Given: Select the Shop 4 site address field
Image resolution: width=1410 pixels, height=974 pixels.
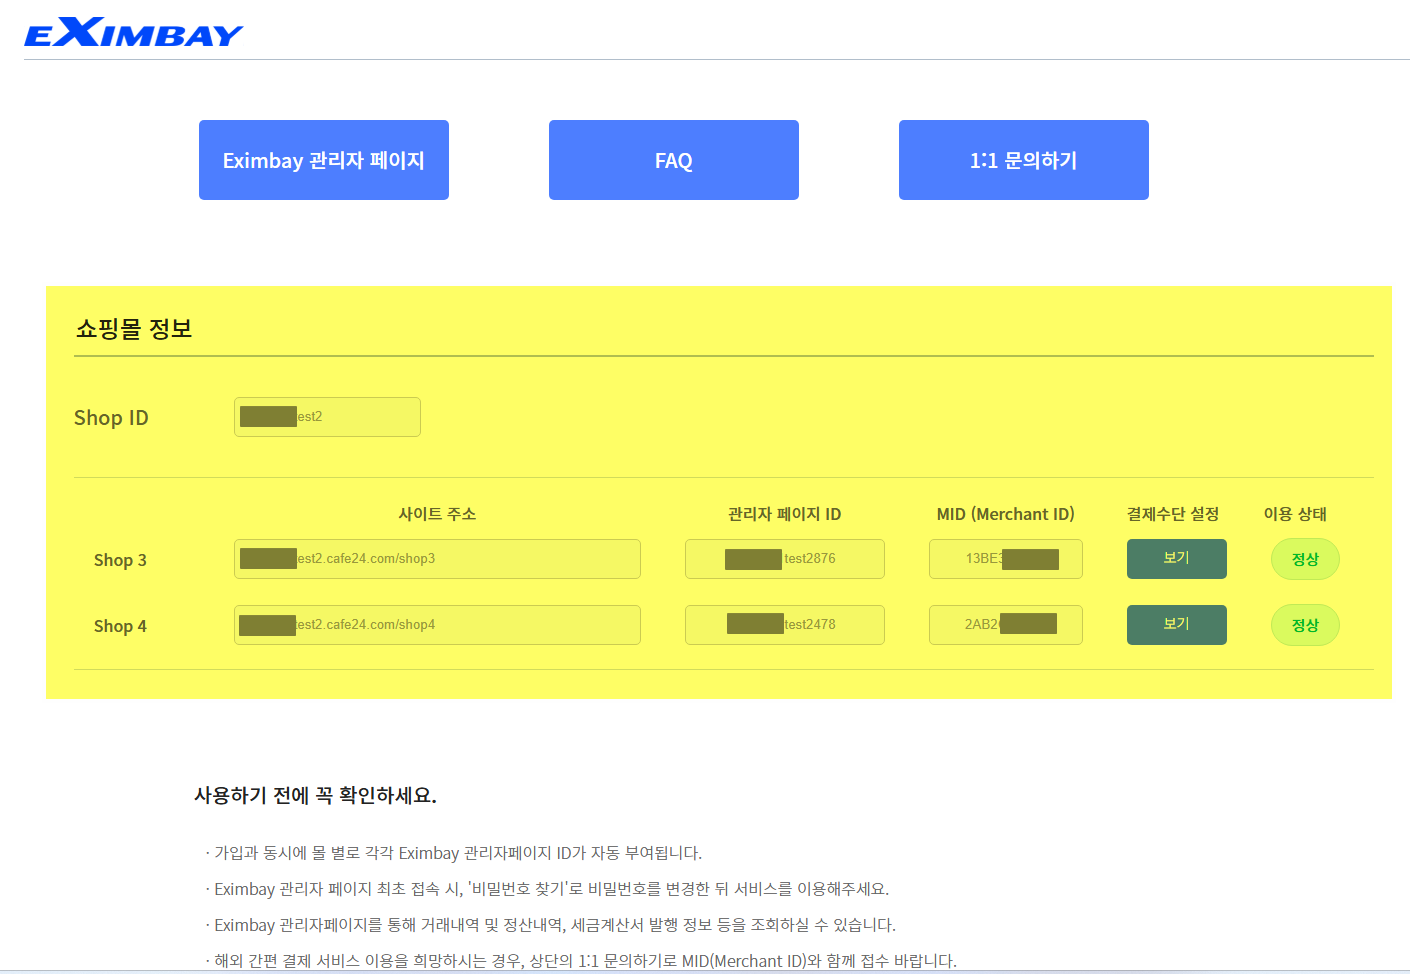Looking at the screenshot, I should pos(437,625).
